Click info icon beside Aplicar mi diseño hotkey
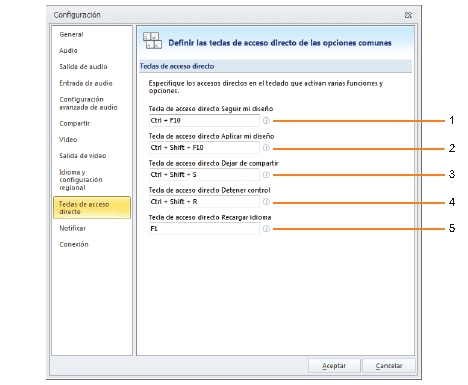This screenshot has height=385, width=468. pyautogui.click(x=266, y=148)
